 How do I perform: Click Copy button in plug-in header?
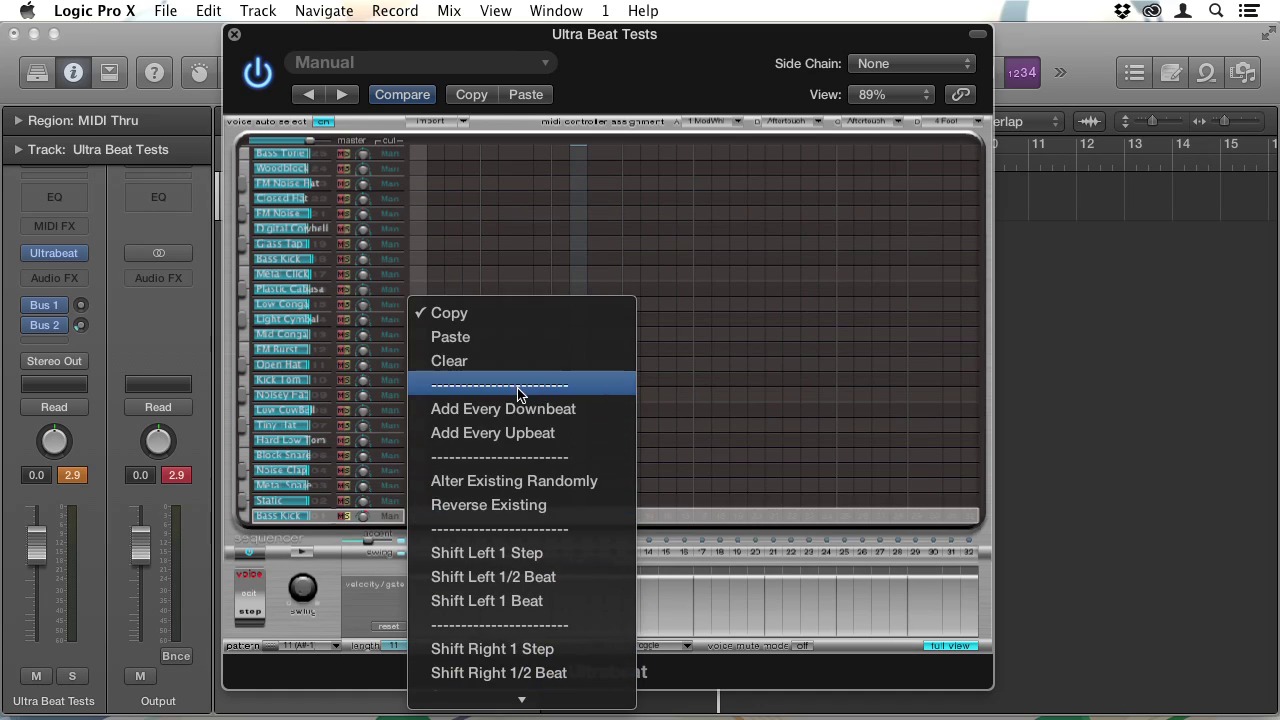click(x=472, y=94)
